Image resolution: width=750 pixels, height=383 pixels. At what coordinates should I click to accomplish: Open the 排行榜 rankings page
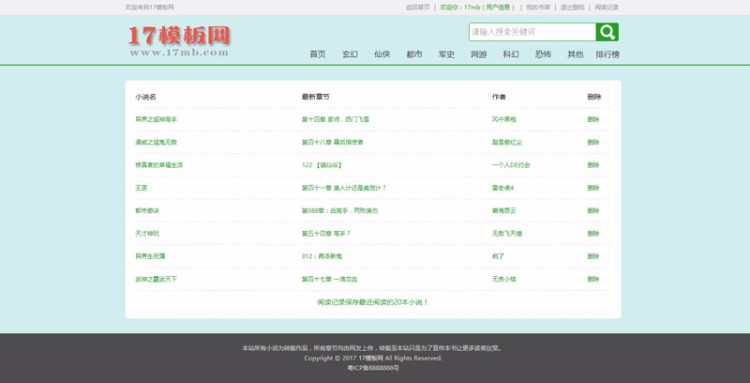click(607, 55)
